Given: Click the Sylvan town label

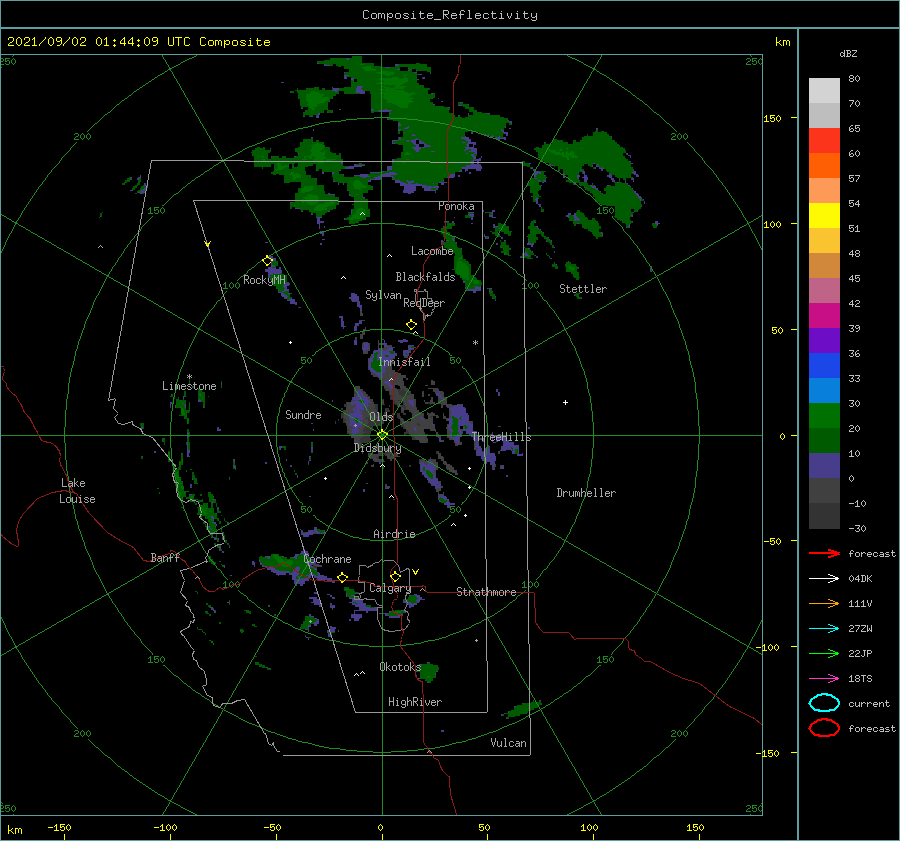Looking at the screenshot, I should (x=383, y=295).
